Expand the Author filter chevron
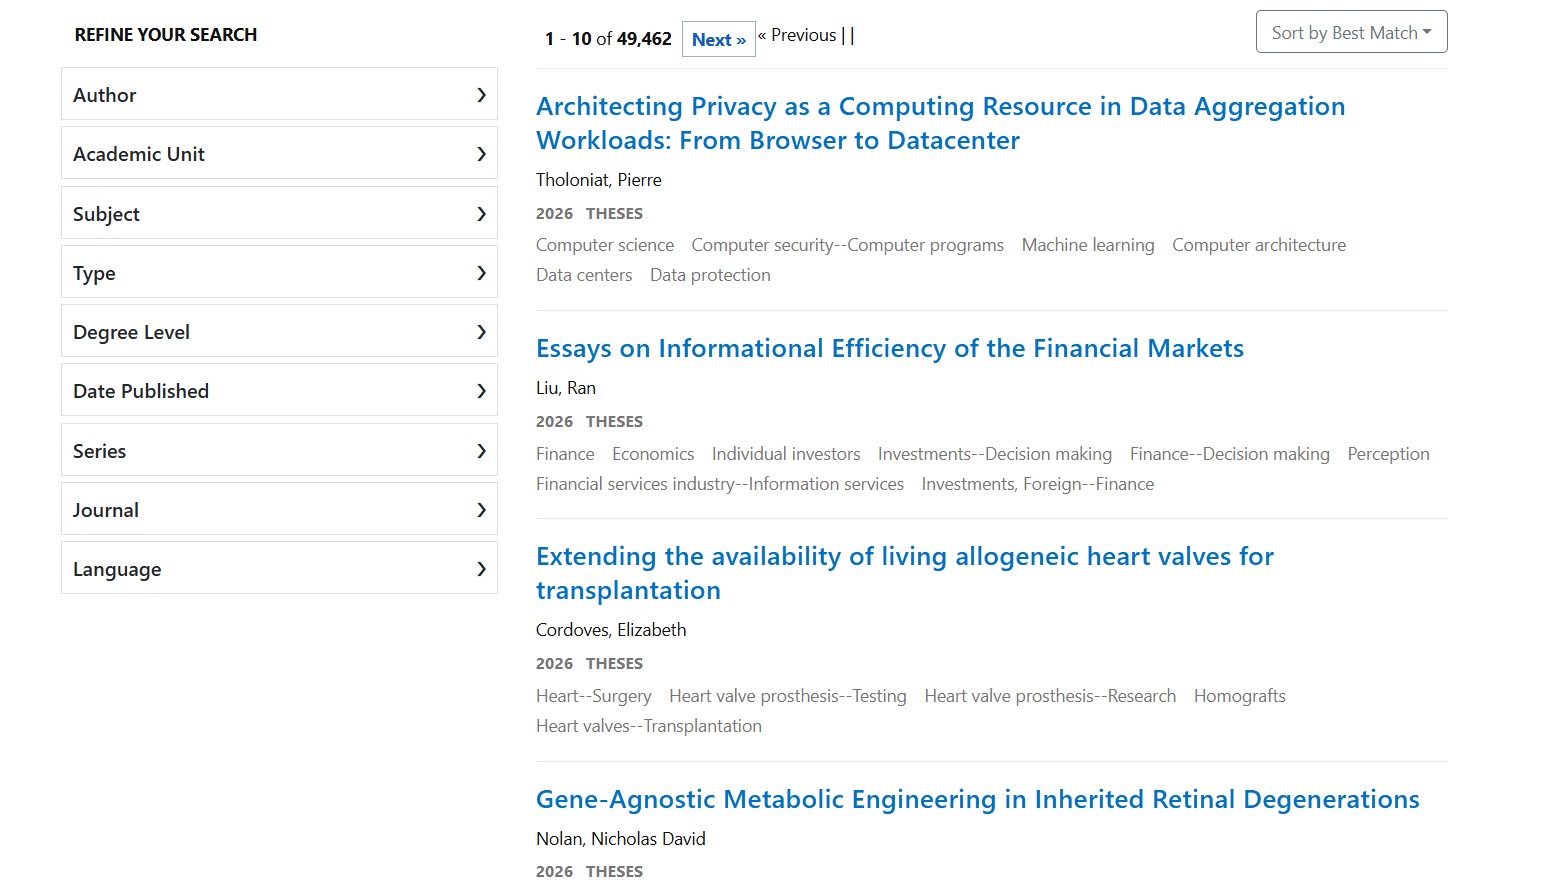Viewport: 1555px width, 887px height. click(480, 95)
